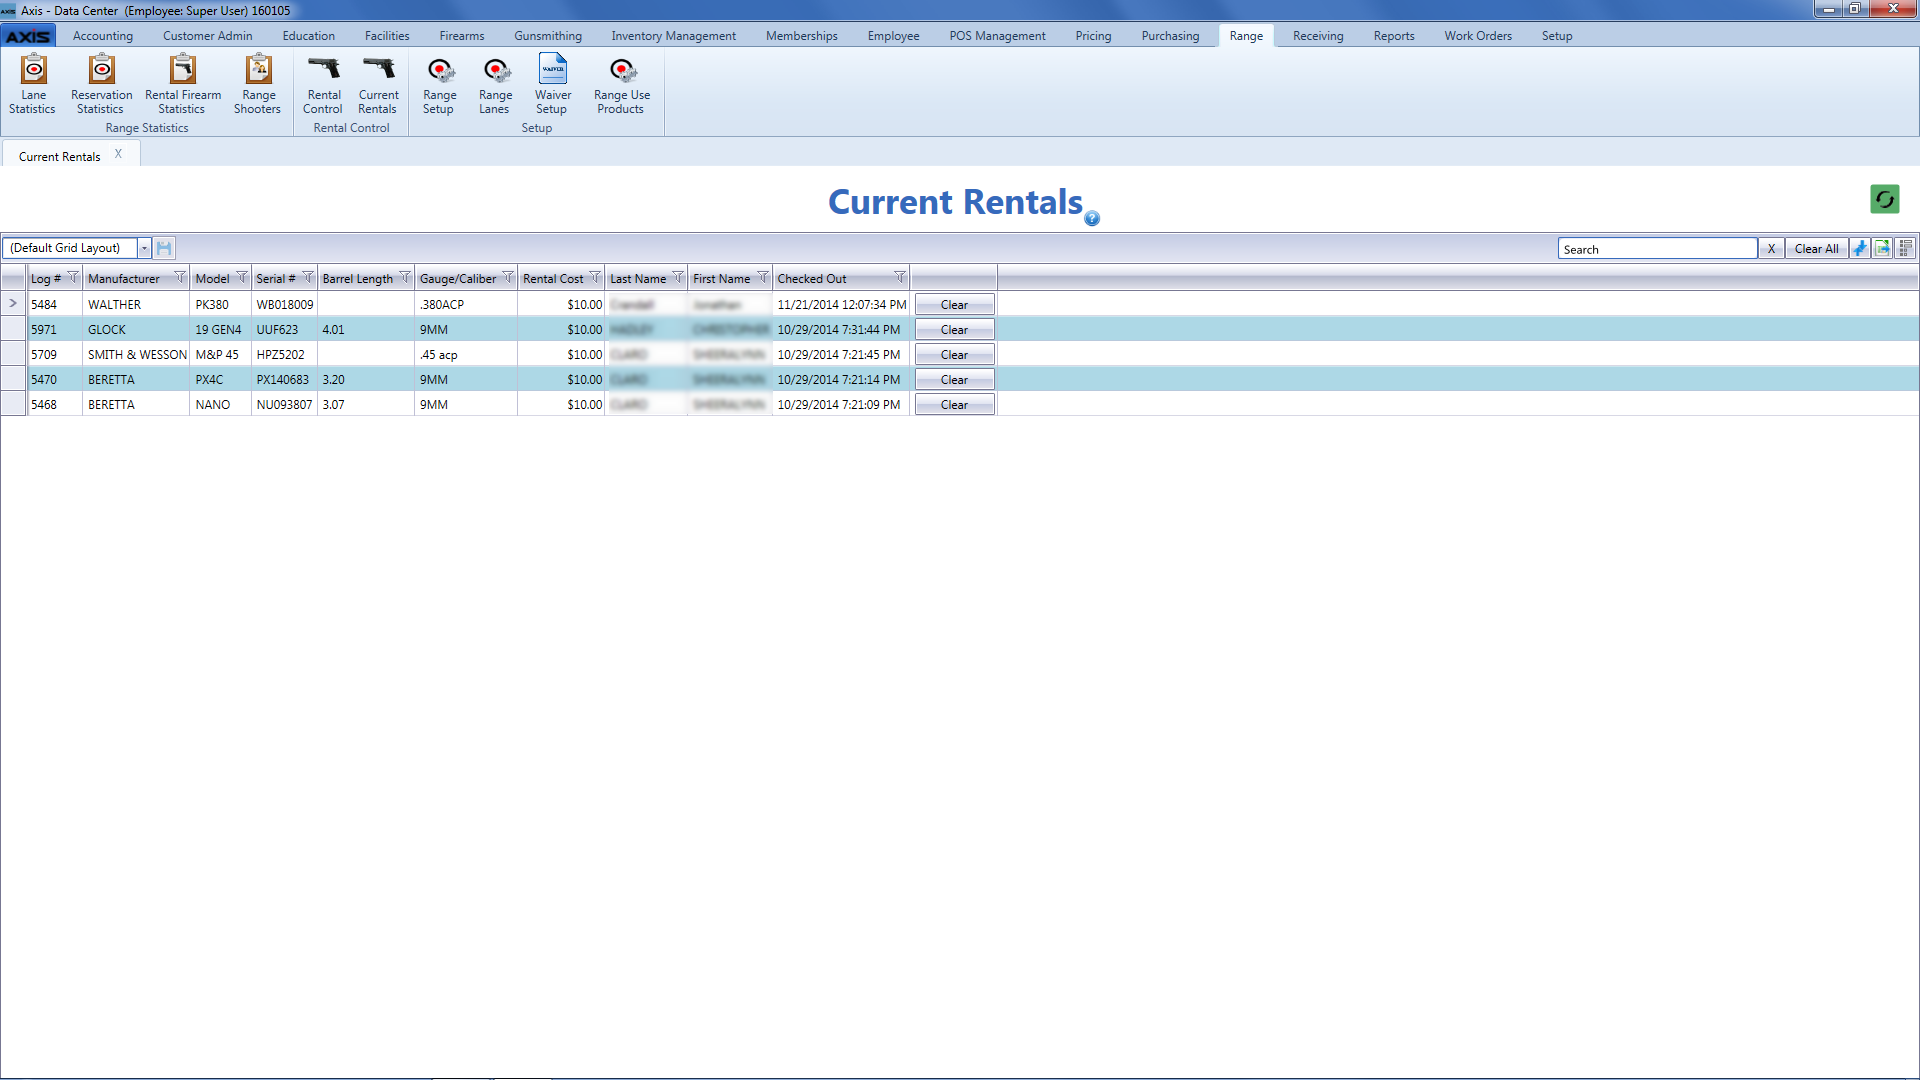Sort by the Checked Out column header
This screenshot has width=1920, height=1080.
point(812,279)
